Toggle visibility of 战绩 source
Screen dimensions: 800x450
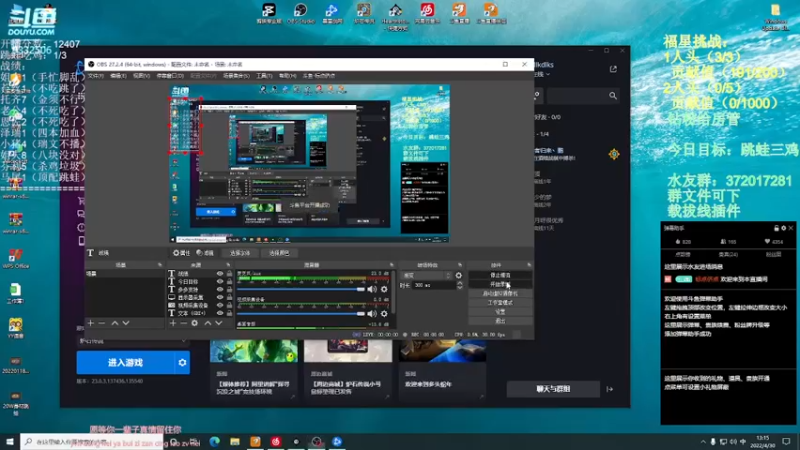220,274
